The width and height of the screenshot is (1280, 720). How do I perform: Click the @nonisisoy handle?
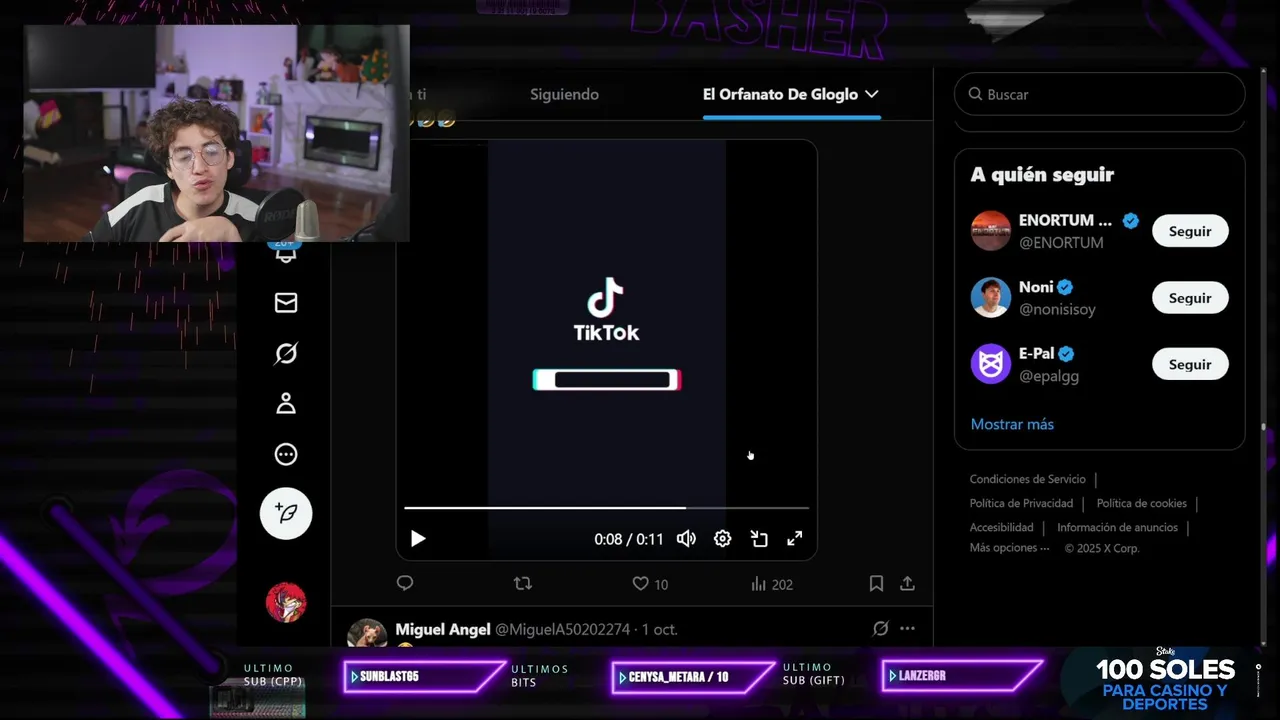pyautogui.click(x=1057, y=310)
